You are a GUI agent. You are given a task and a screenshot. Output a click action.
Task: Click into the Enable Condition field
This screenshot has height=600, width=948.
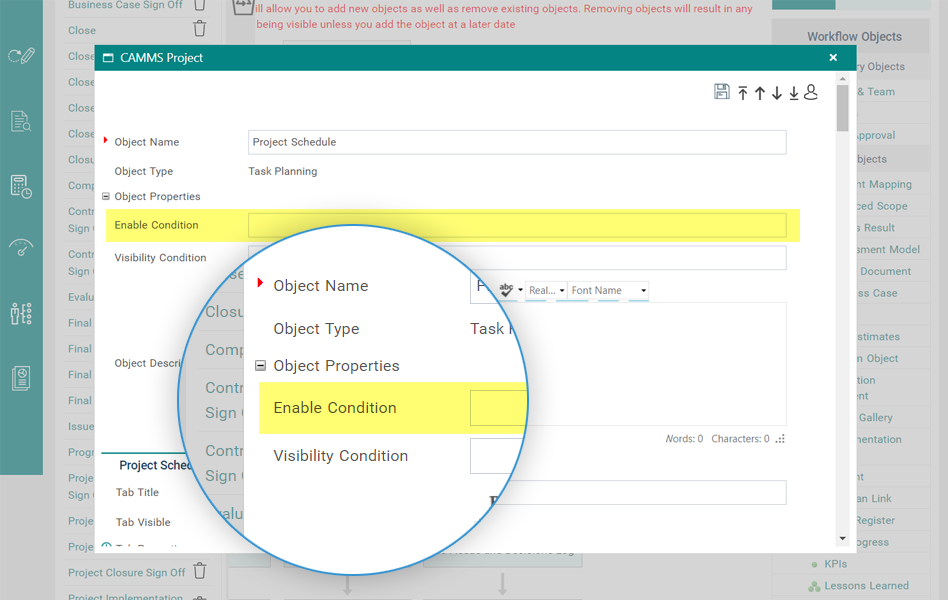click(x=517, y=225)
